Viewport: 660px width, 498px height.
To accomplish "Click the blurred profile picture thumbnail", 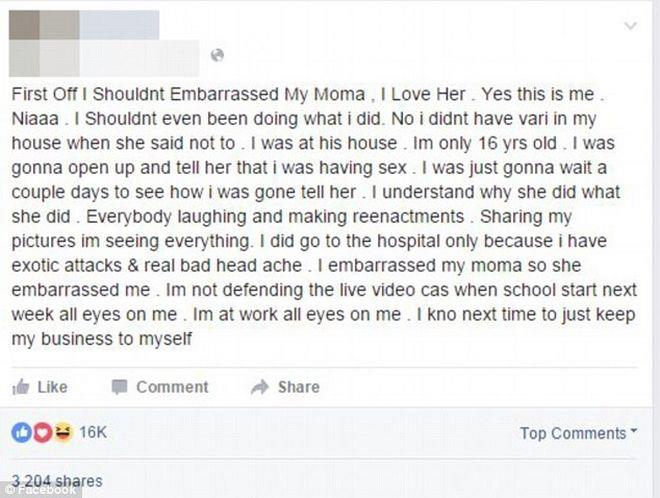I will (44, 43).
